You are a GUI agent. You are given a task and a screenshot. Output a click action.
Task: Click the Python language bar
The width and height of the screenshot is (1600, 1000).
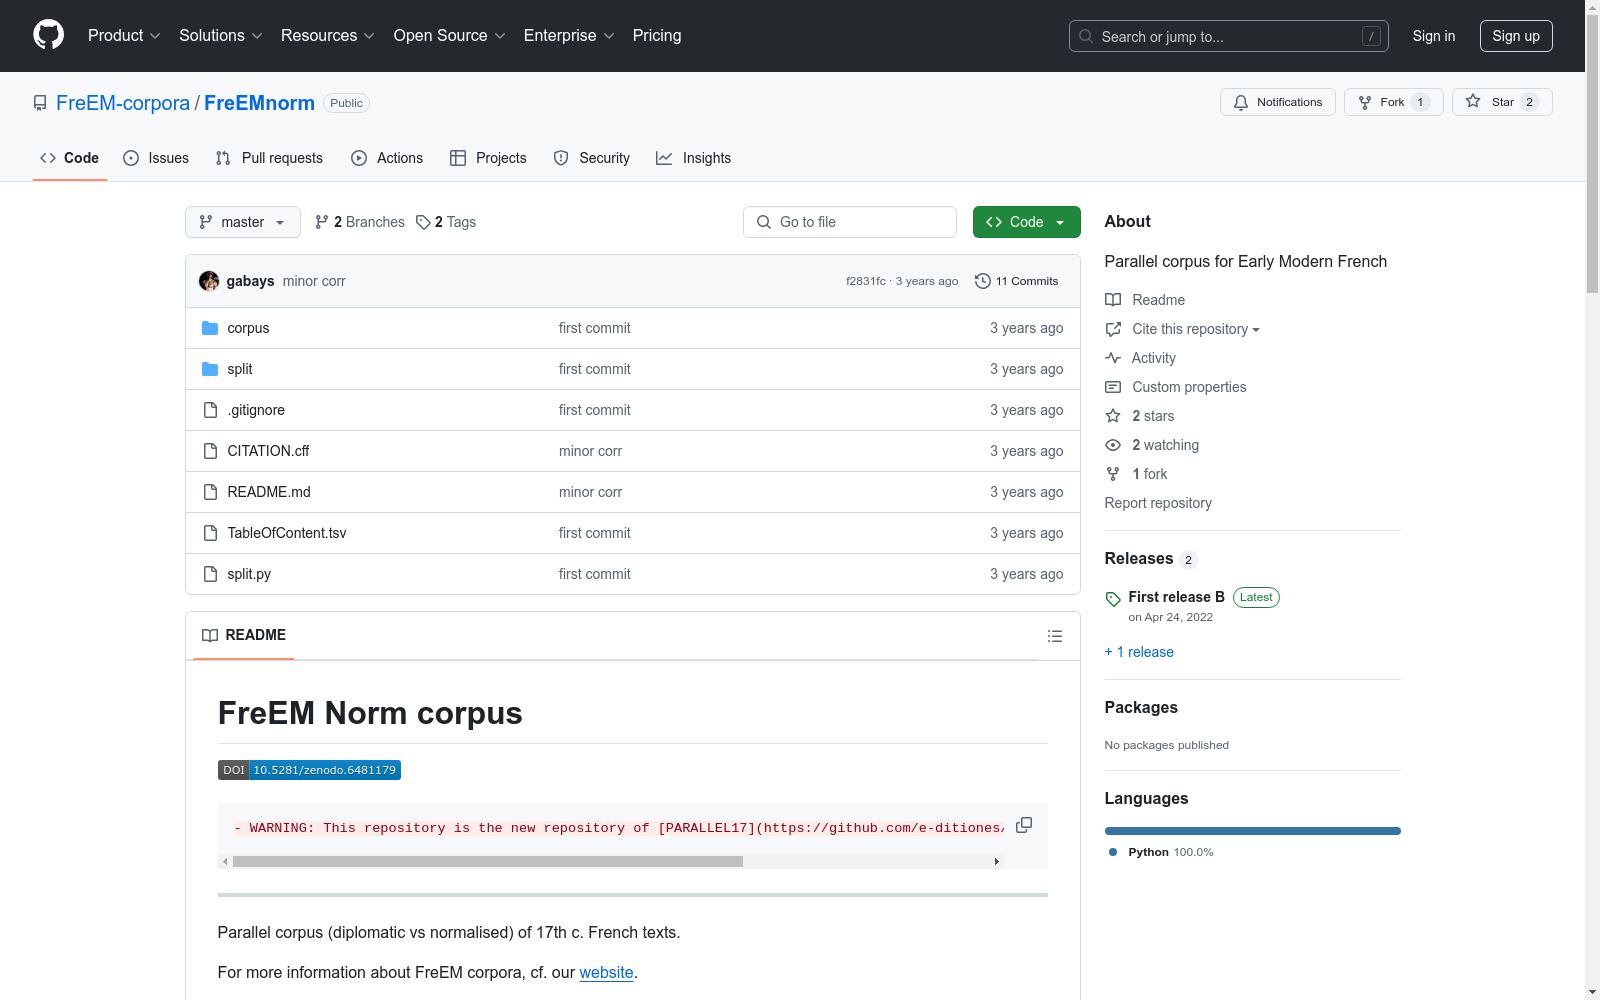1253,831
